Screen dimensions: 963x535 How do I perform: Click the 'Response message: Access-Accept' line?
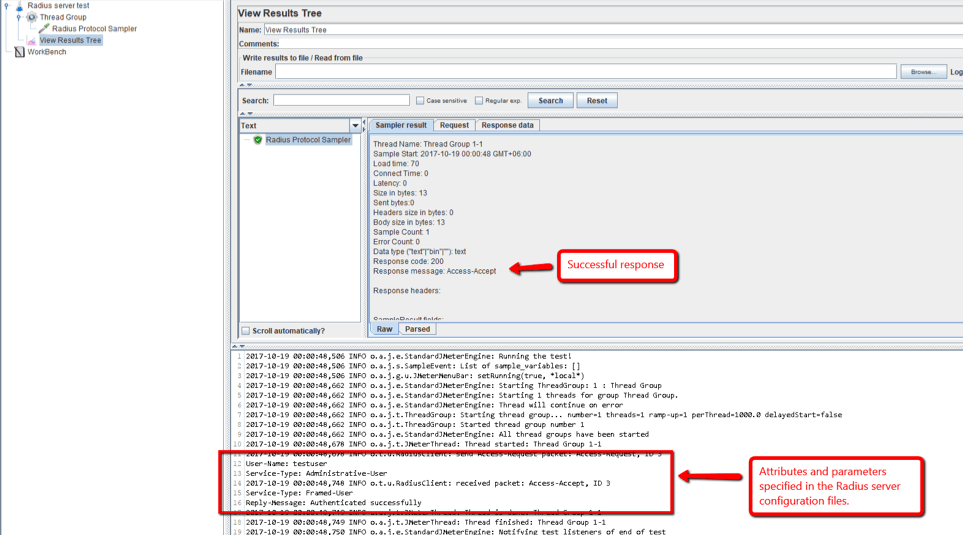pyautogui.click(x=435, y=271)
